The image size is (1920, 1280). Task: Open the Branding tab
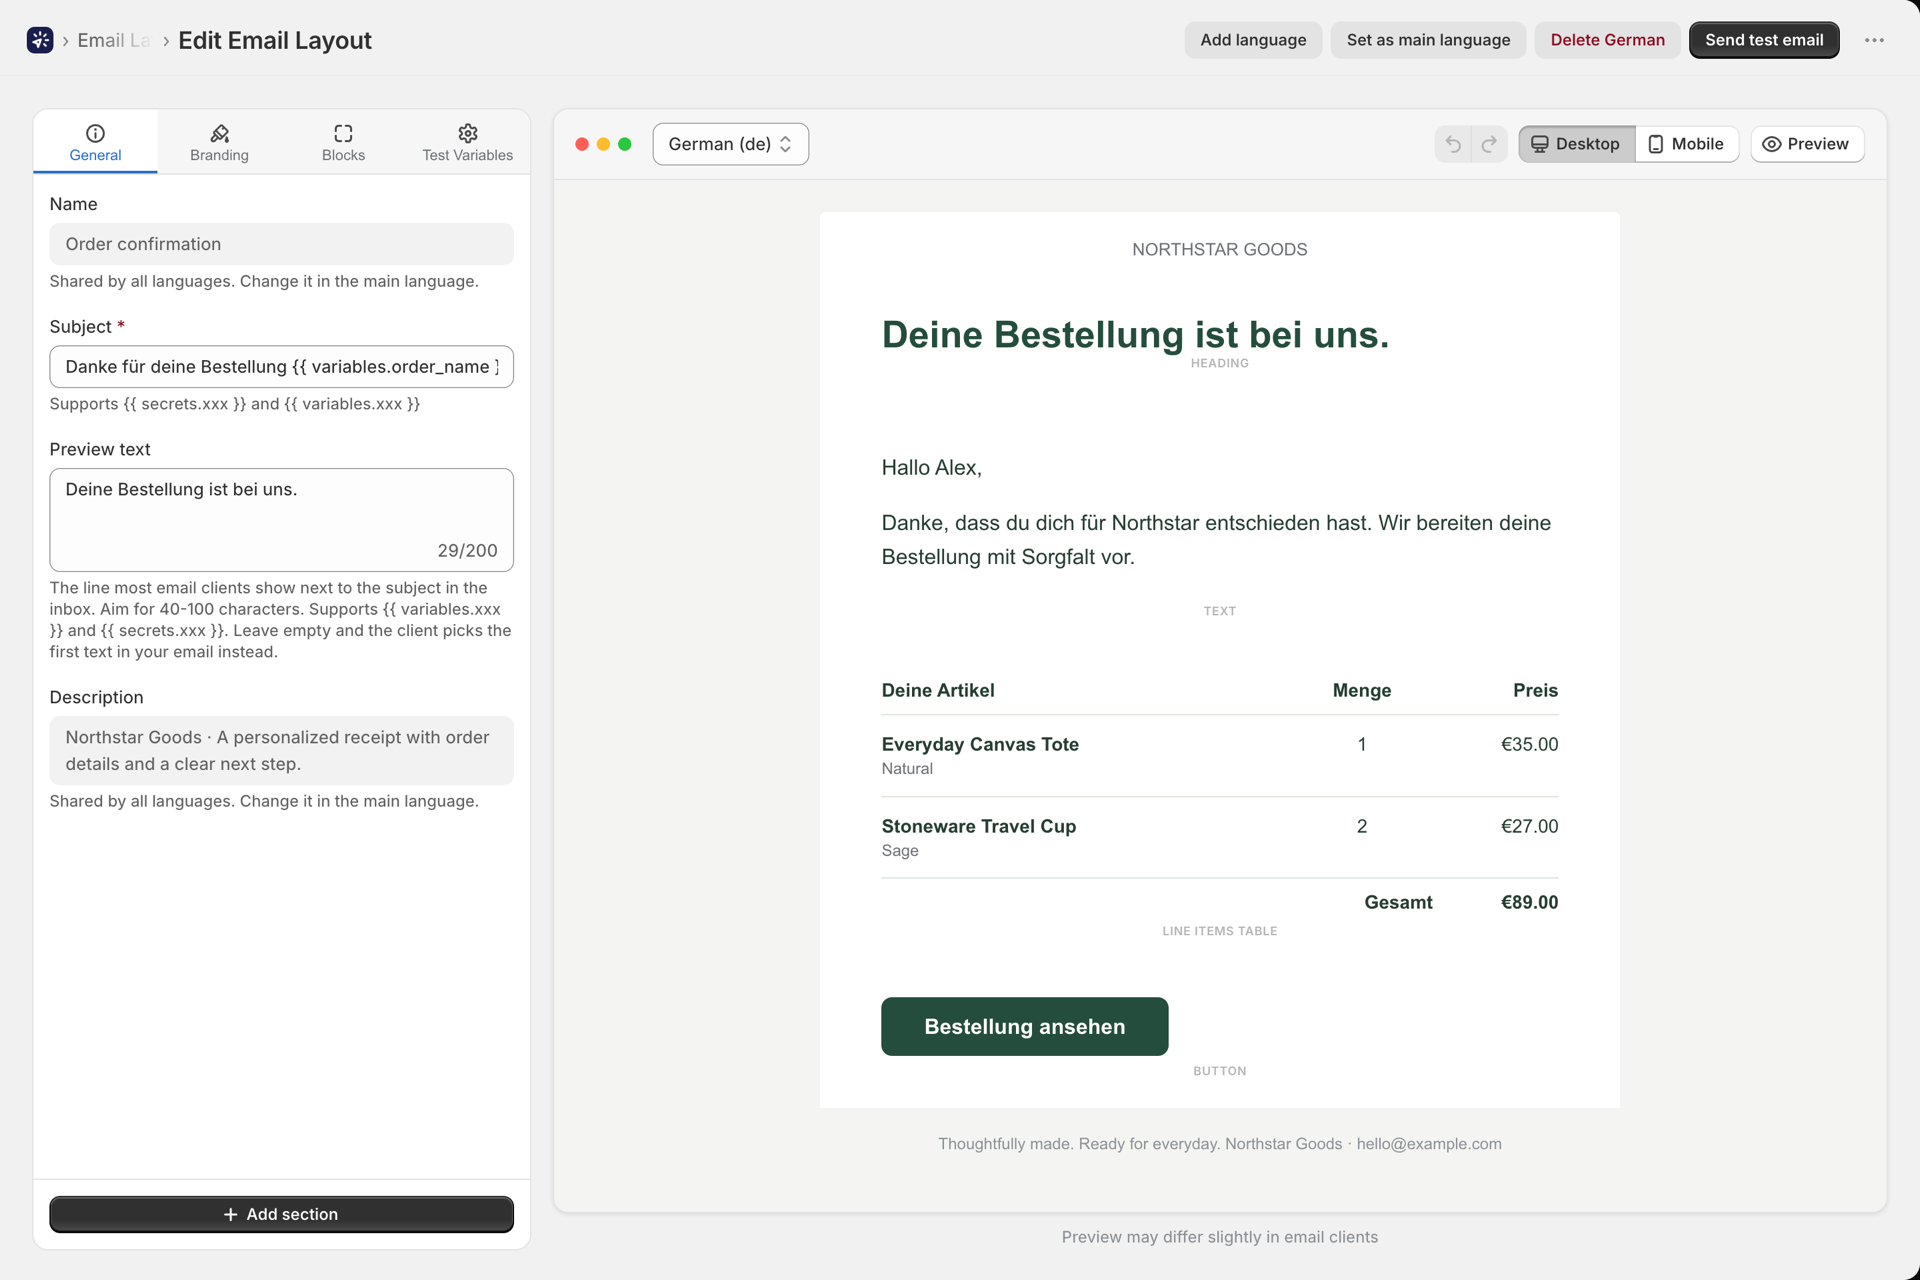[219, 143]
